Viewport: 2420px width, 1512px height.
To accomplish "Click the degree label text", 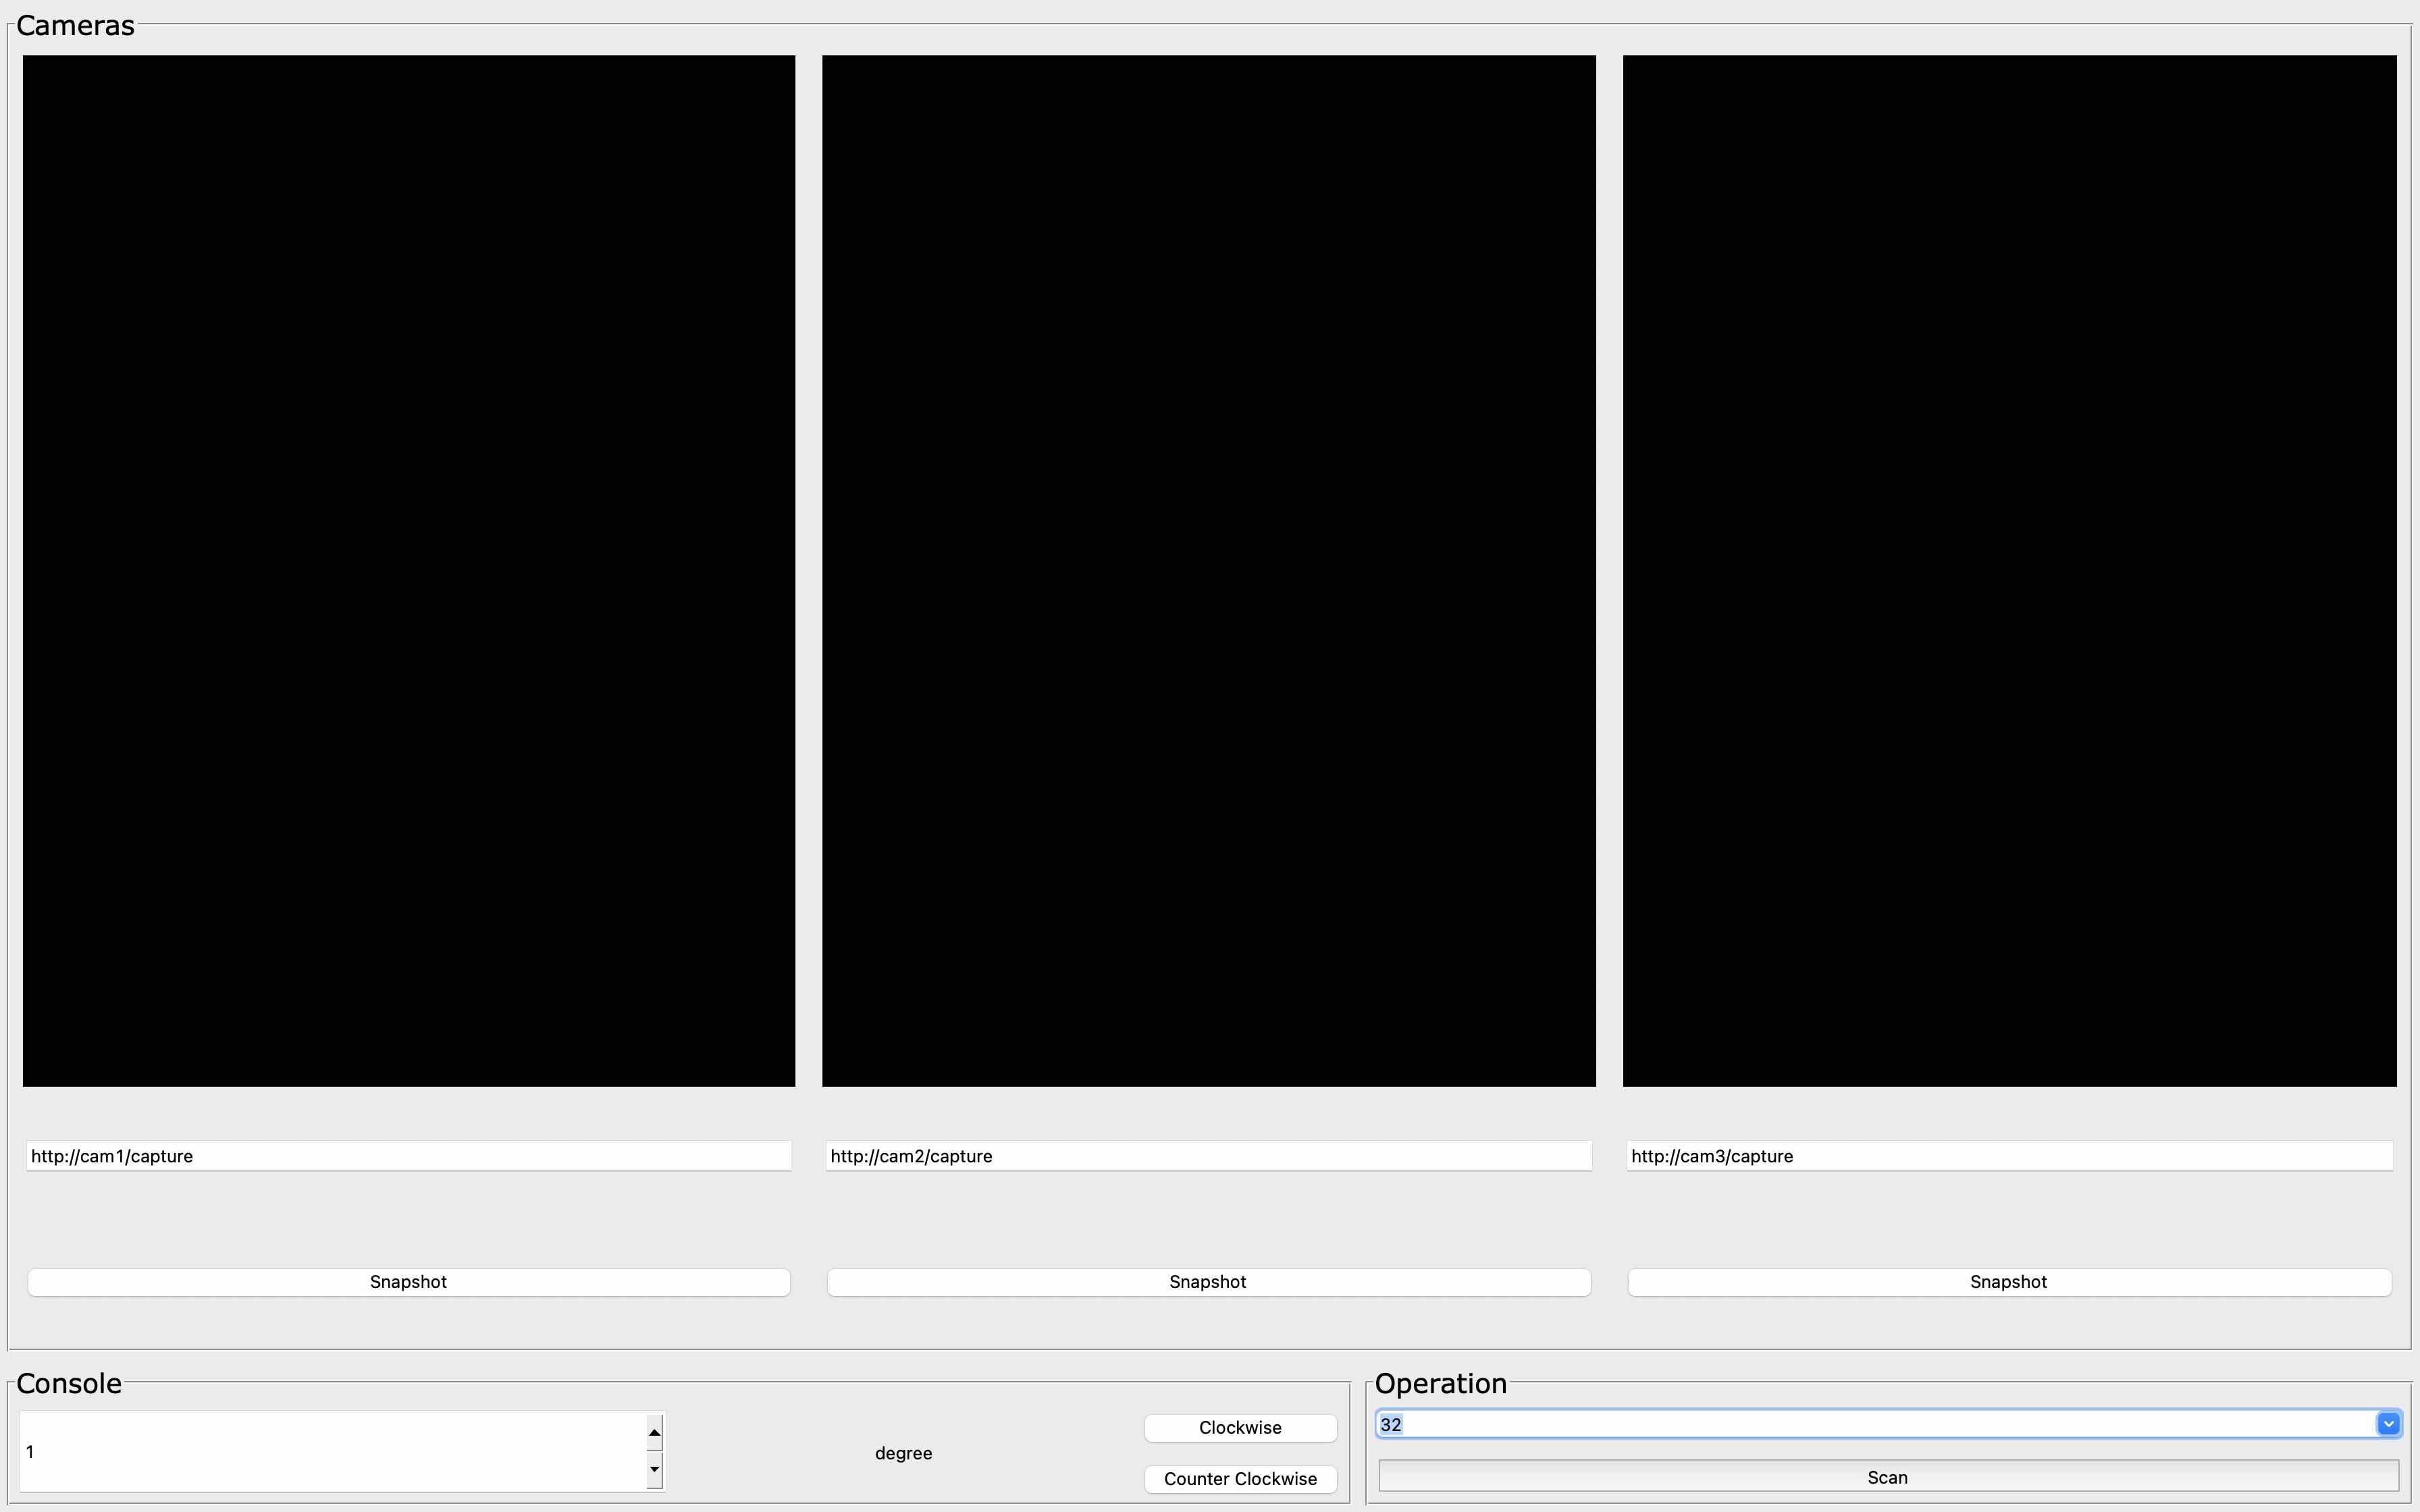I will (x=903, y=1453).
